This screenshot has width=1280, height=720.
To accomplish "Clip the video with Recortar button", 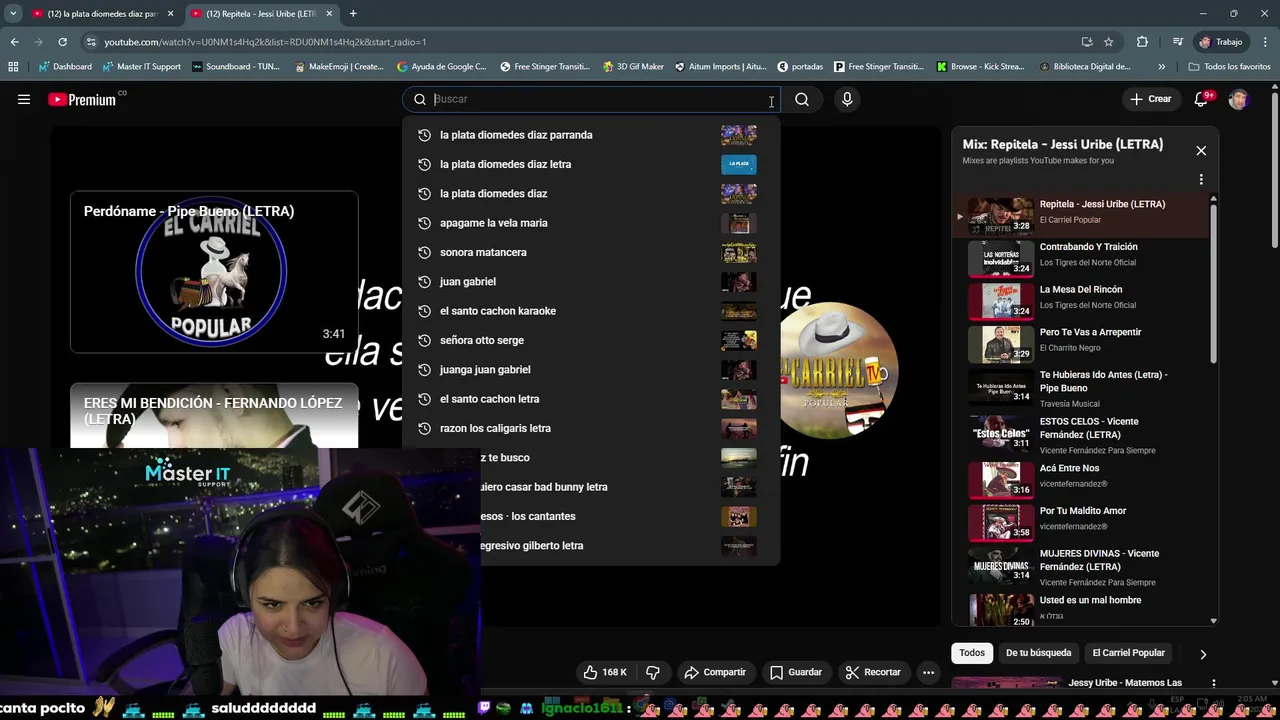I will 873,672.
